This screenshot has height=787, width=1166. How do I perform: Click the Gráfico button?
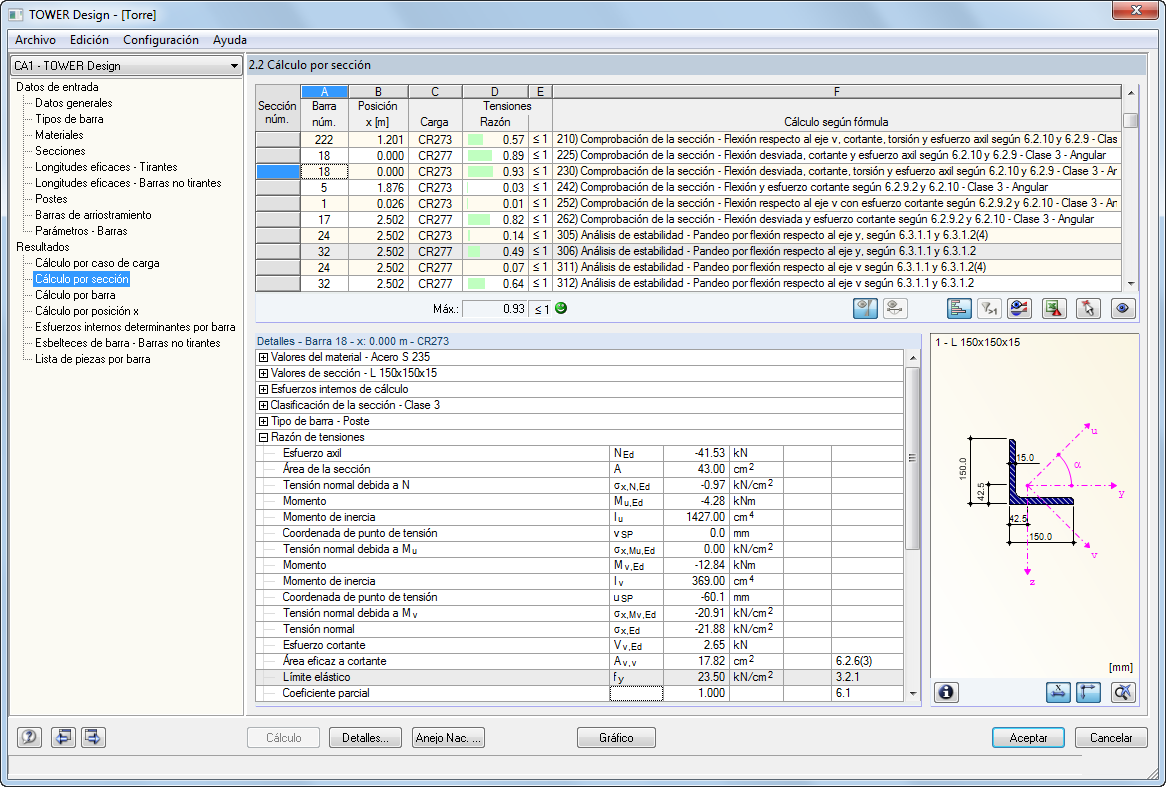[x=616, y=738]
